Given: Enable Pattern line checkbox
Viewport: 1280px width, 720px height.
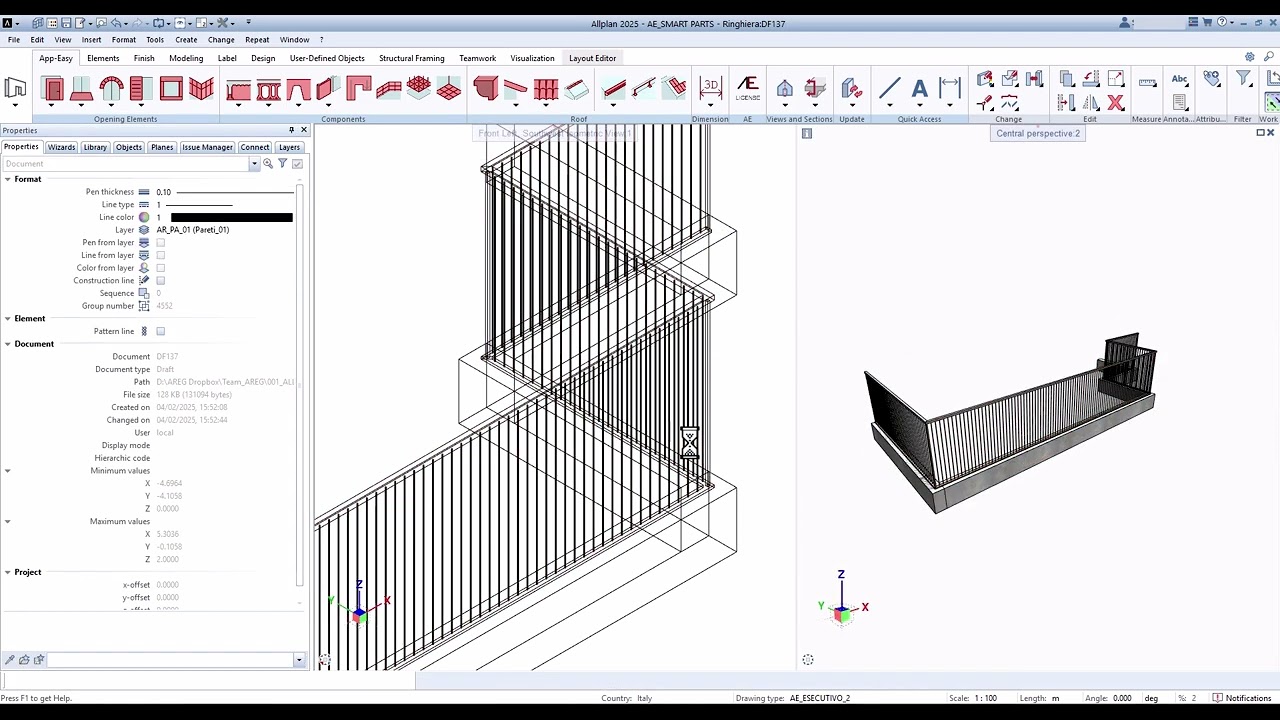Looking at the screenshot, I should click(161, 331).
